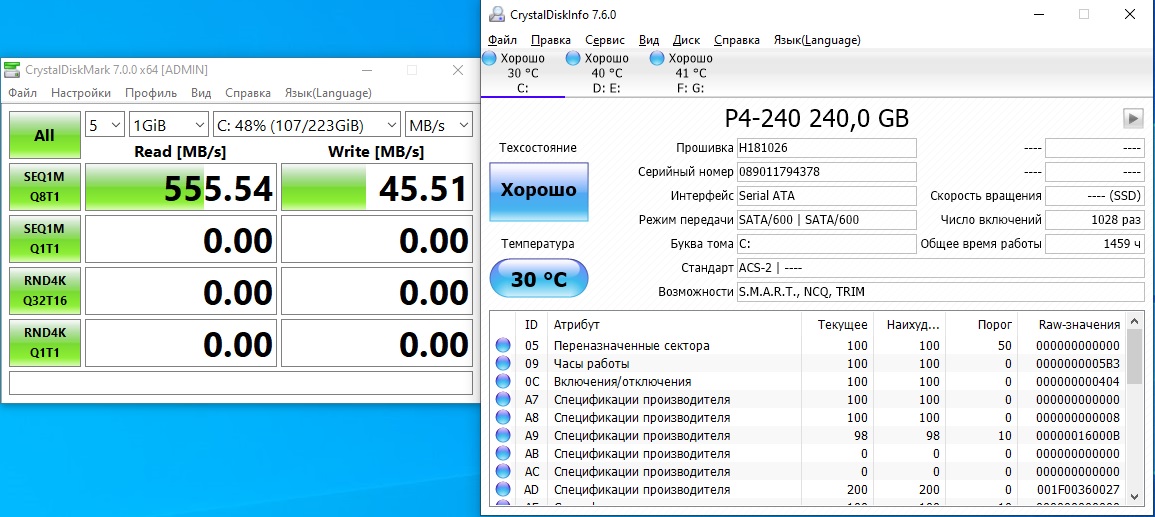
Task: Click the serial number field 089011794378
Action: tap(826, 172)
